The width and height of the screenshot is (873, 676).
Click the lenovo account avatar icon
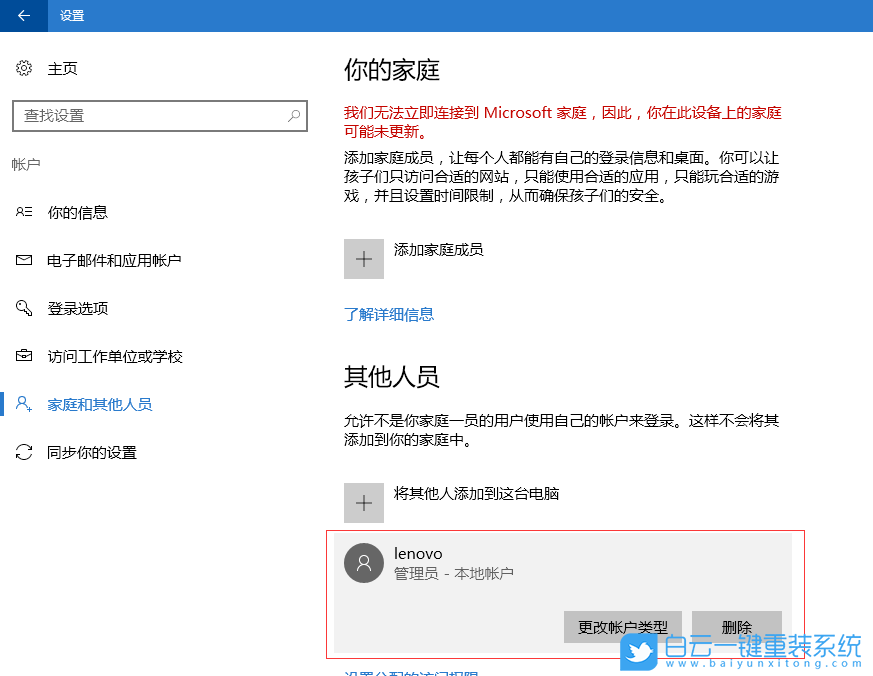point(363,562)
